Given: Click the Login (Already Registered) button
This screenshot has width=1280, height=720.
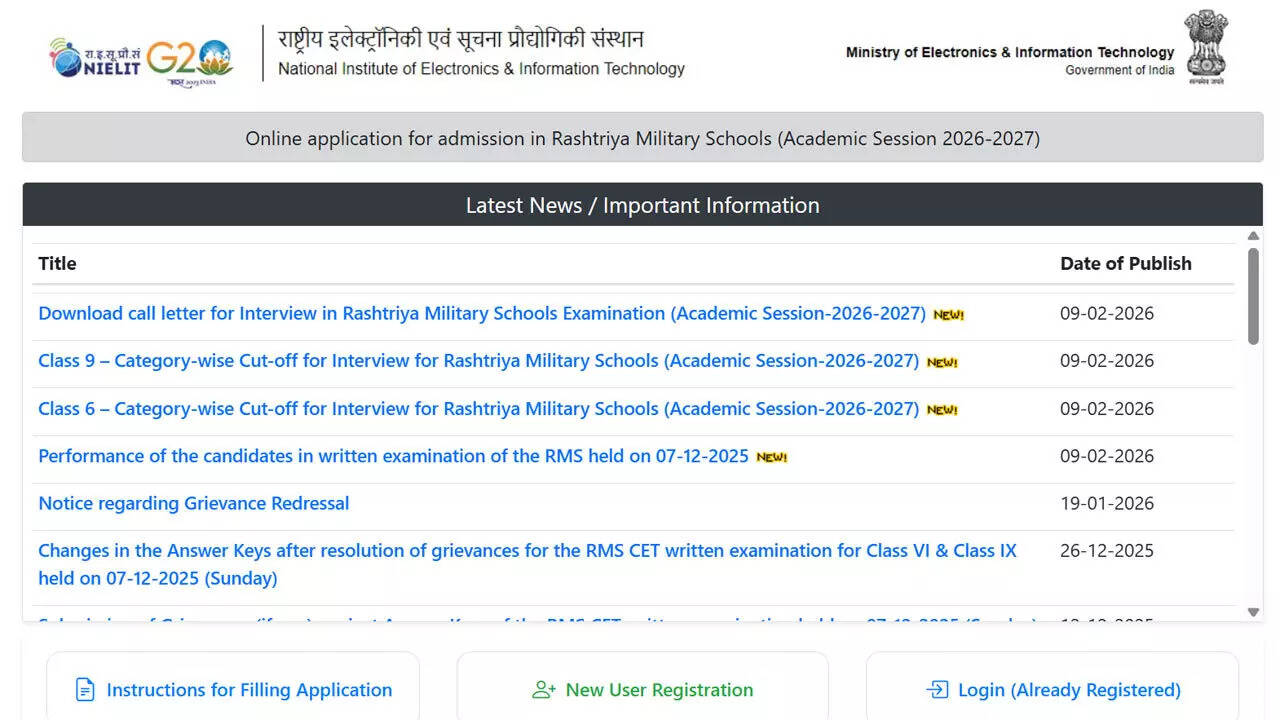Looking at the screenshot, I should coord(1052,690).
